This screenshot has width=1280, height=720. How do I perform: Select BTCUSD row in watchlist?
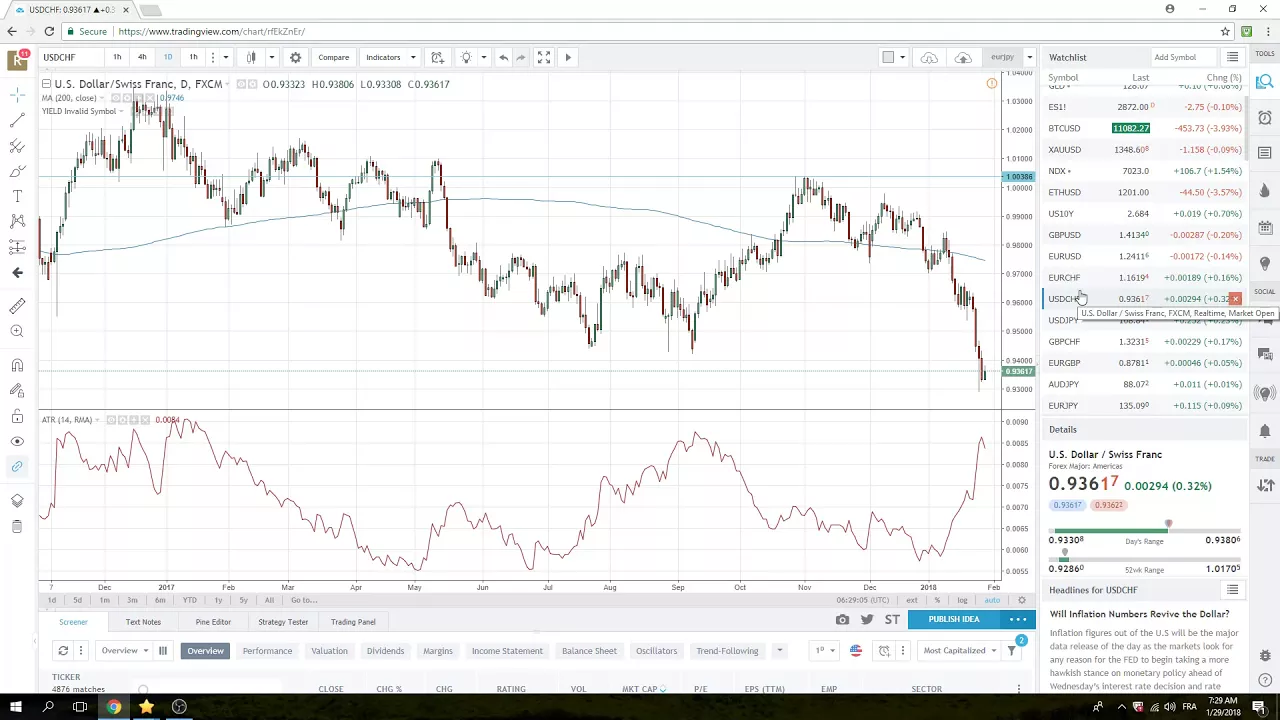click(x=1144, y=128)
